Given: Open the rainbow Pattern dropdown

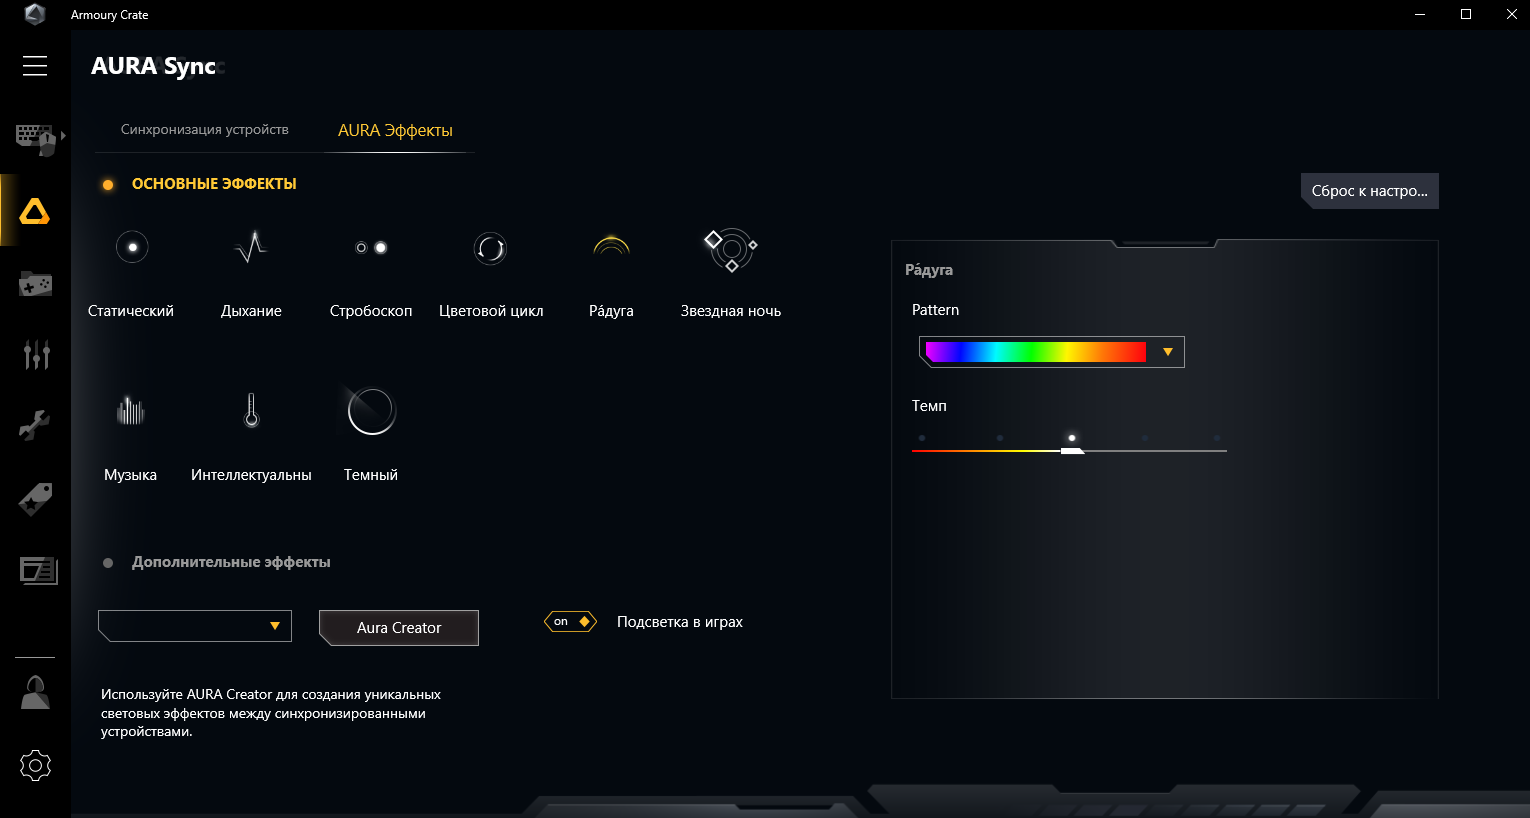Looking at the screenshot, I should (1052, 352).
